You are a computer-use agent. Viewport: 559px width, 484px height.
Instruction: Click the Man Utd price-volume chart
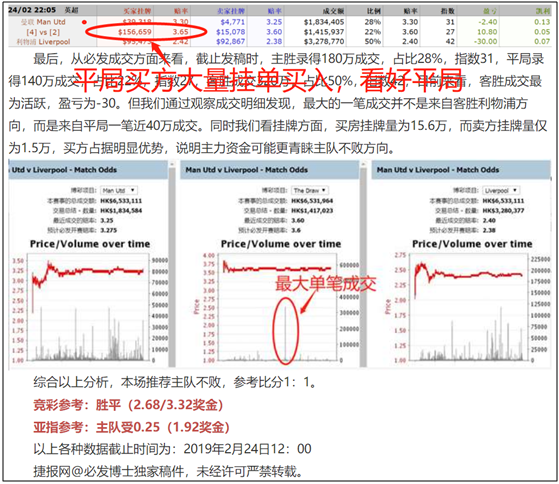89,308
